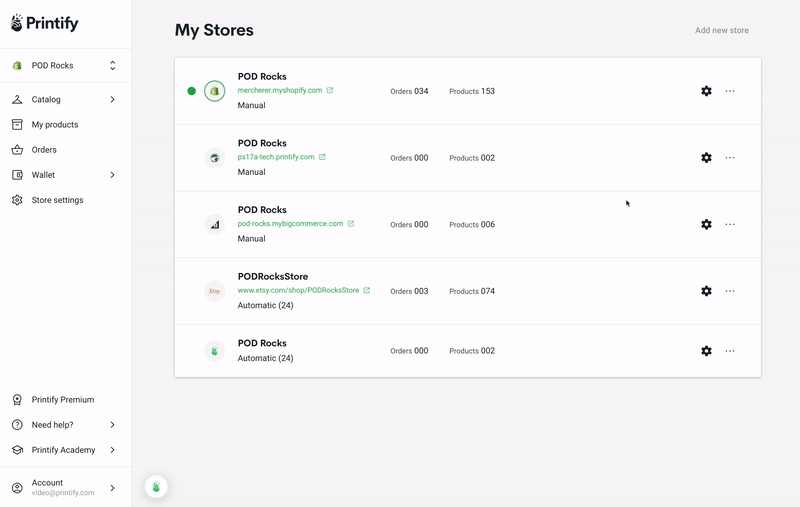Click the My products box icon

(x=17, y=124)
